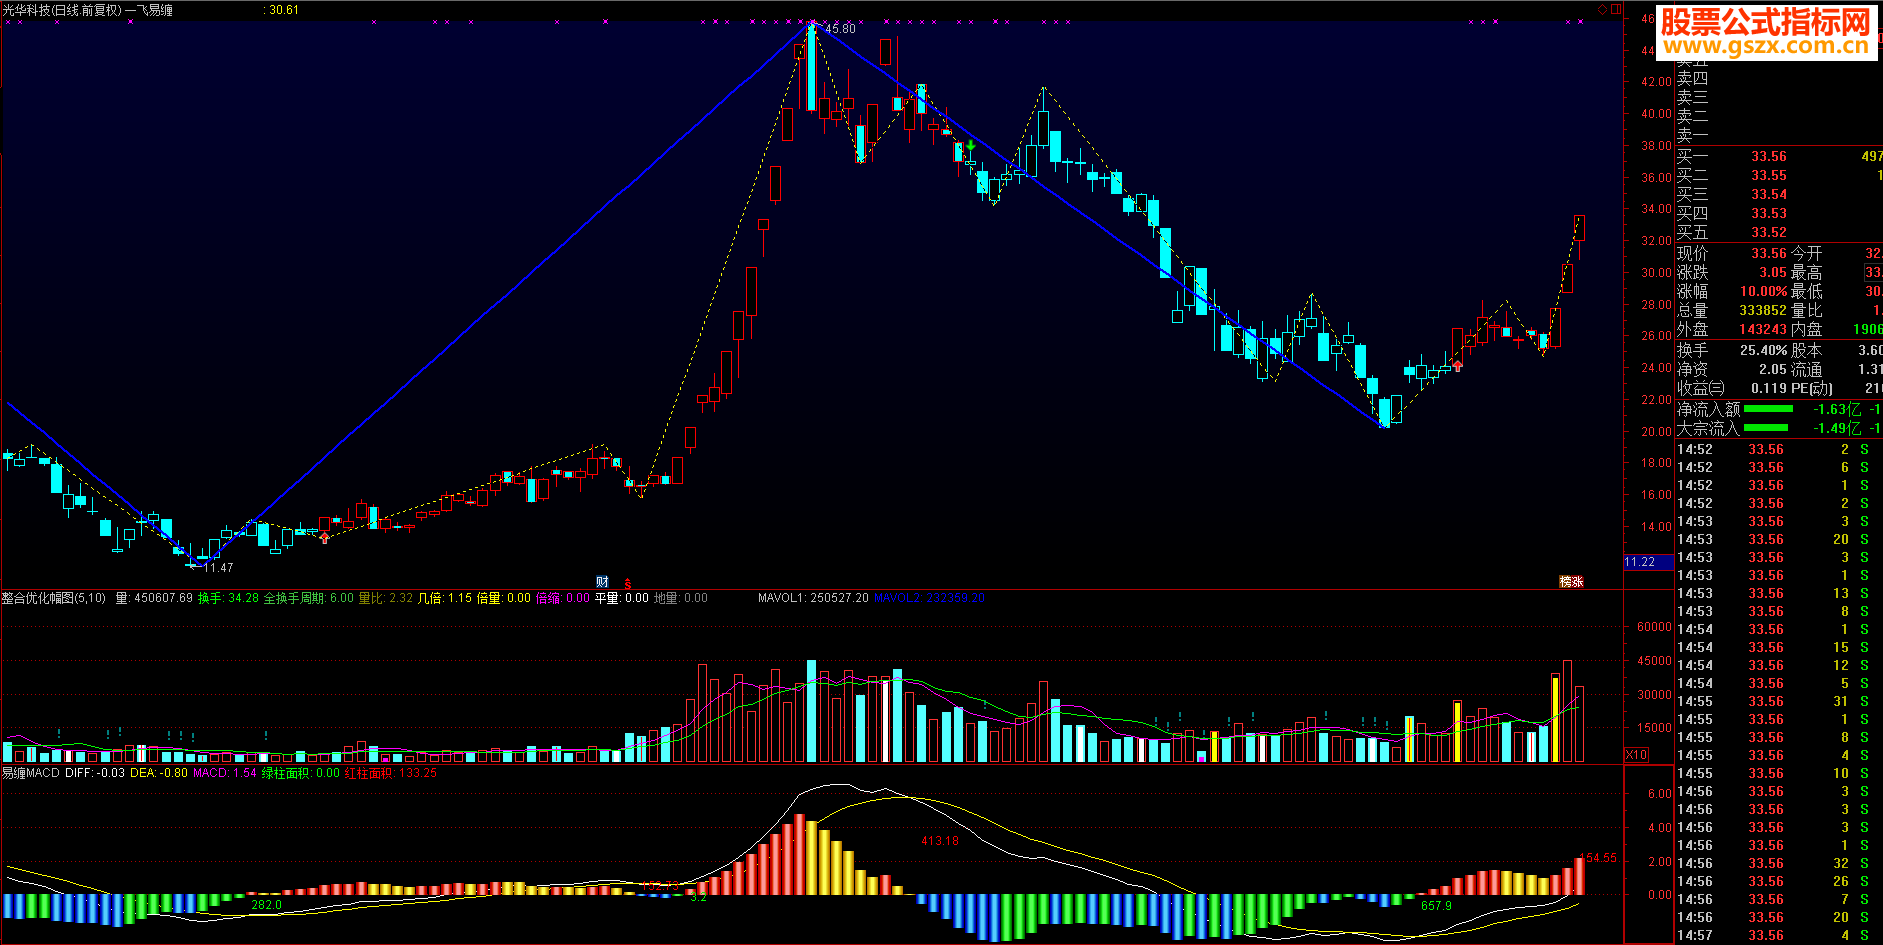Click the 买五 bid price 33.52
Viewport: 1883px width, 945px height.
[1768, 232]
